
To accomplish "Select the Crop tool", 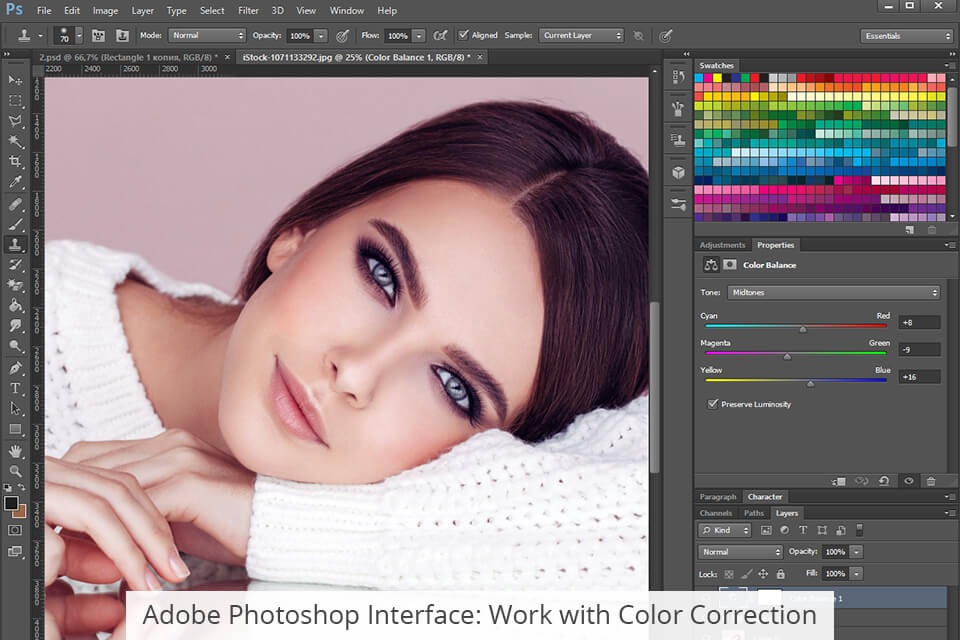I will pos(15,162).
